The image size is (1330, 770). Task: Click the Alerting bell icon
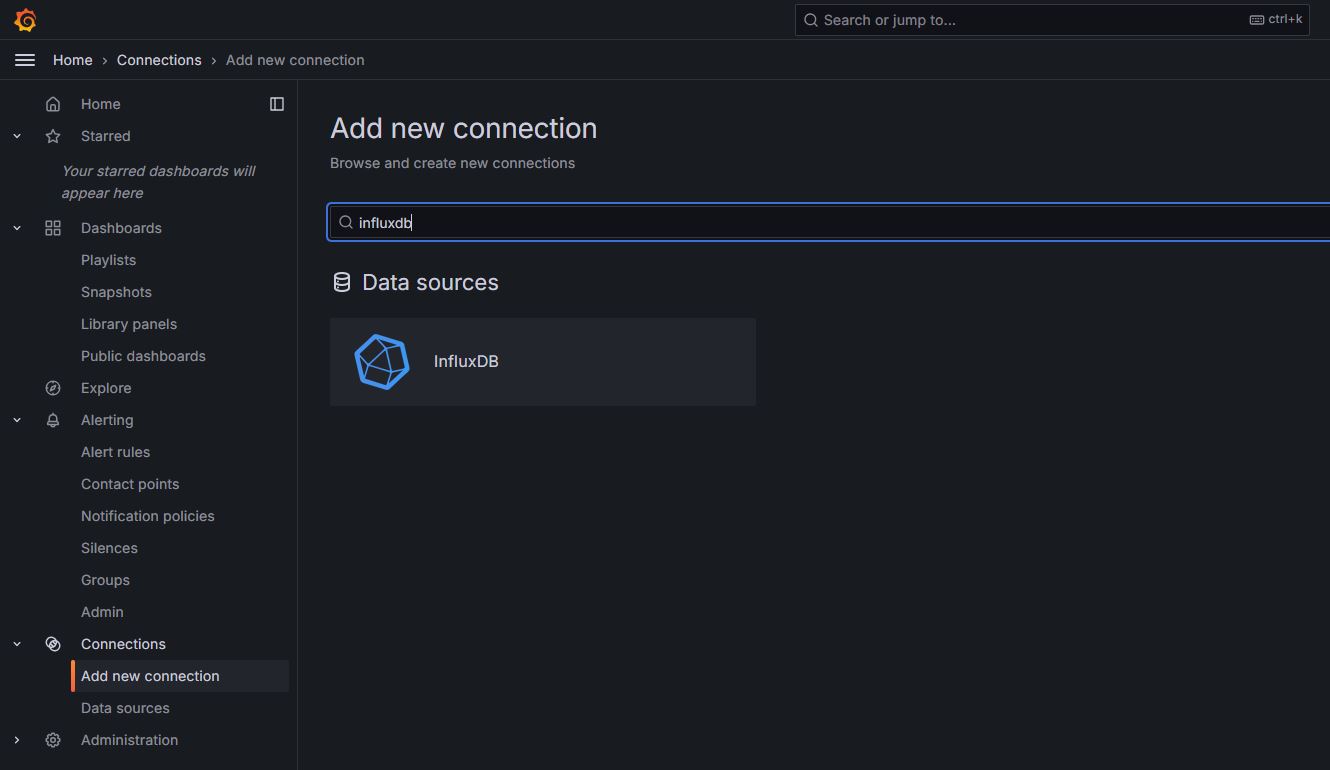pyautogui.click(x=53, y=420)
